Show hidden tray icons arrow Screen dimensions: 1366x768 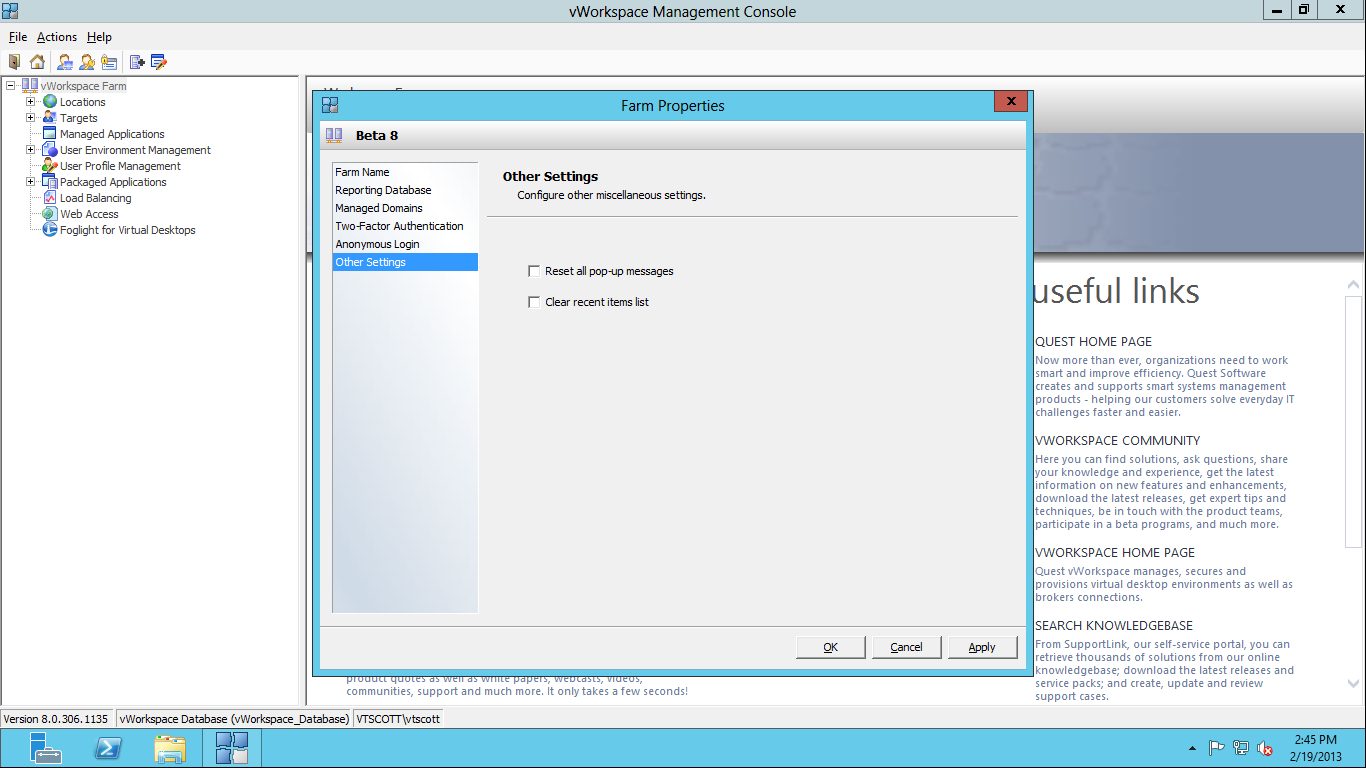coord(1192,748)
